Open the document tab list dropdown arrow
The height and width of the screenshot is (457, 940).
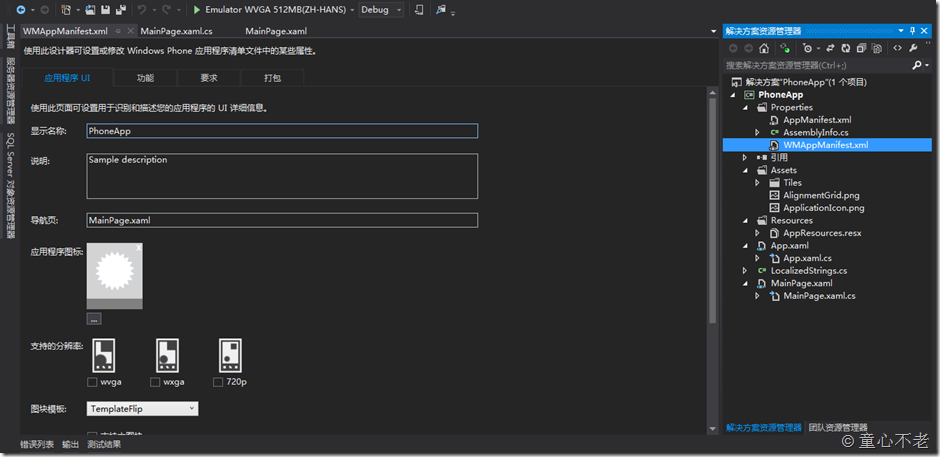(x=713, y=31)
